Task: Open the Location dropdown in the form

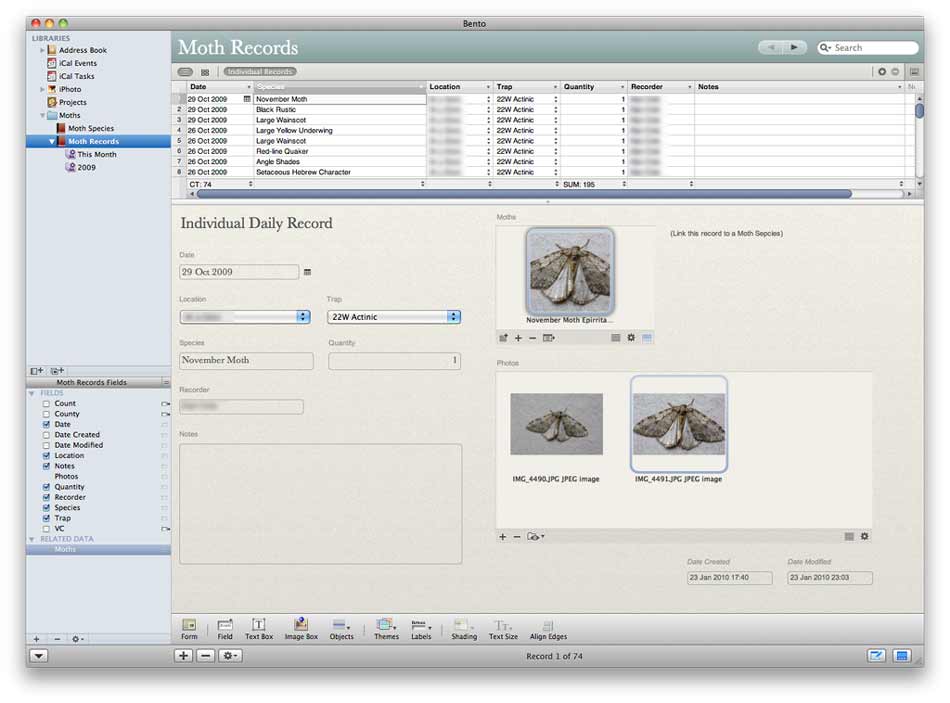Action: click(x=245, y=316)
